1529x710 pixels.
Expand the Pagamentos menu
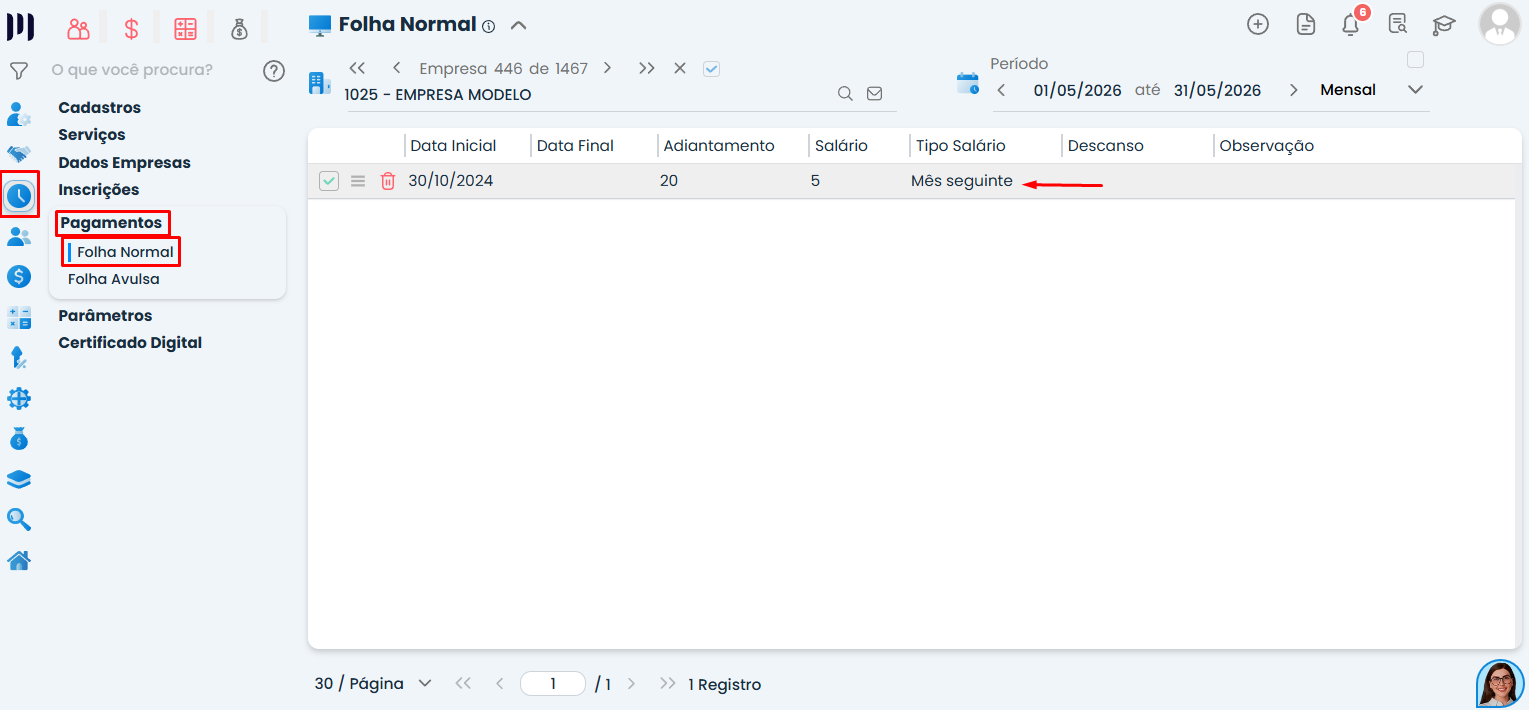[x=112, y=223]
